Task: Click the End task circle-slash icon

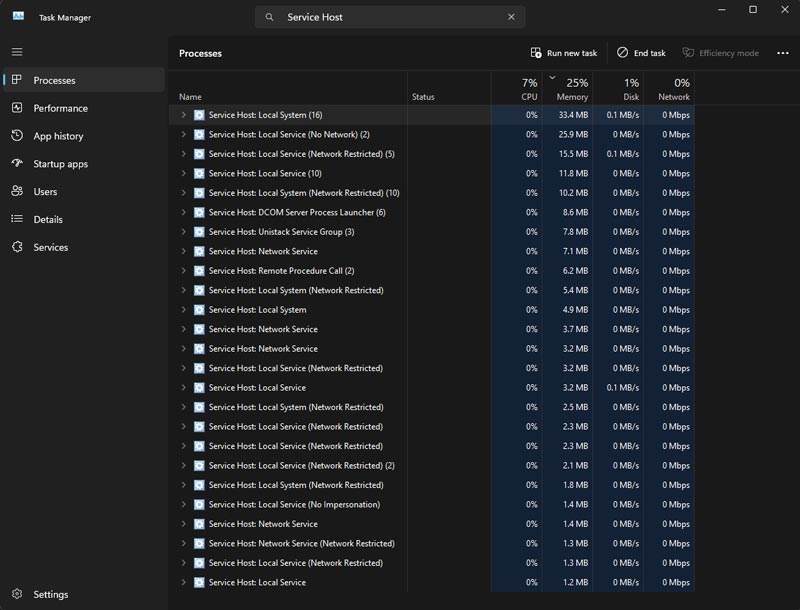Action: [622, 53]
